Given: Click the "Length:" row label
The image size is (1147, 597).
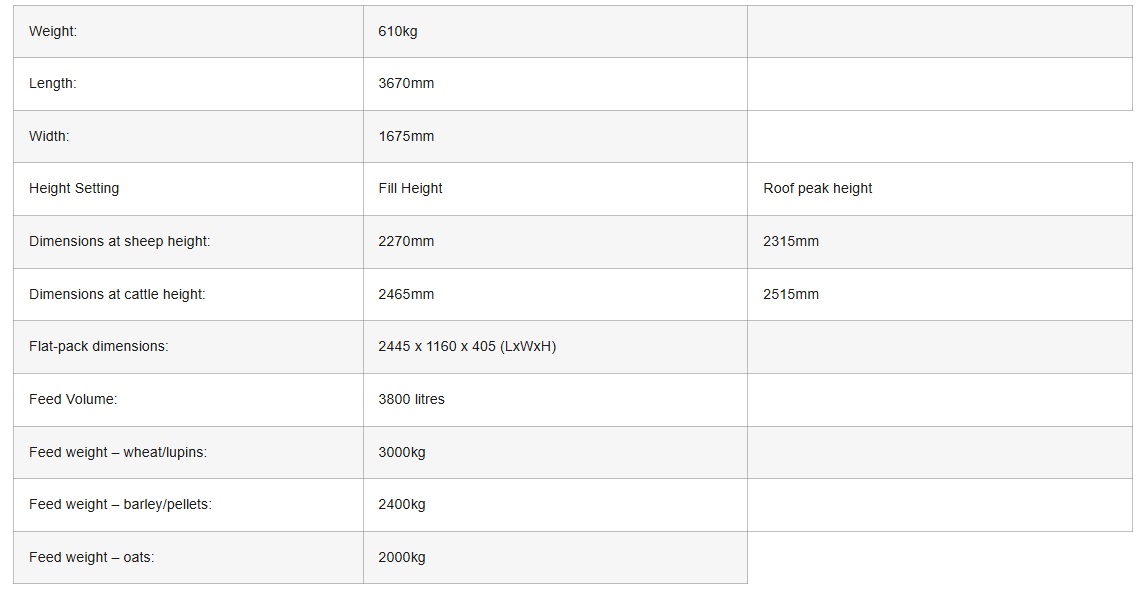Looking at the screenshot, I should 52,84.
